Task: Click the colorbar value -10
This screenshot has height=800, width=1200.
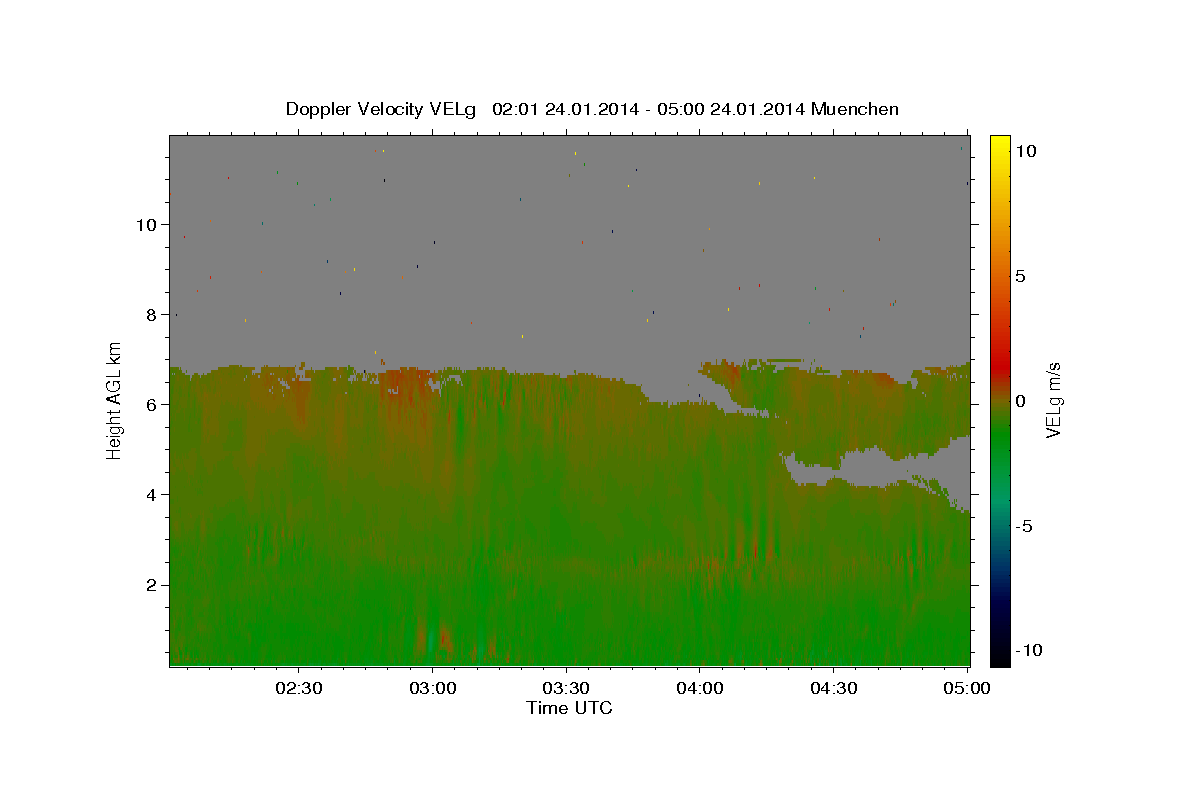Action: (x=1029, y=651)
